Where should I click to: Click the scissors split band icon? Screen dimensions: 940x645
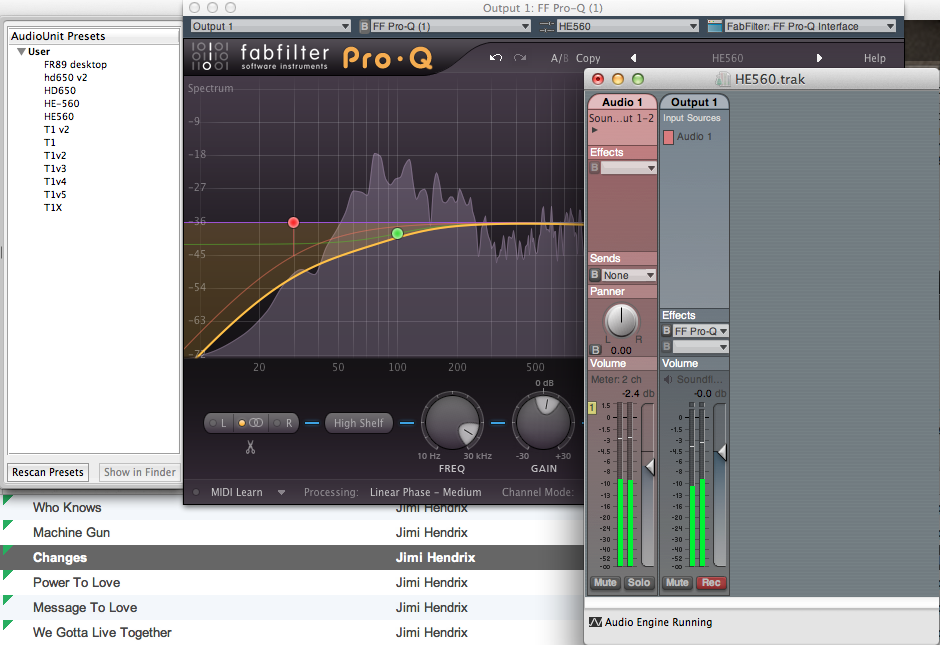tap(250, 447)
